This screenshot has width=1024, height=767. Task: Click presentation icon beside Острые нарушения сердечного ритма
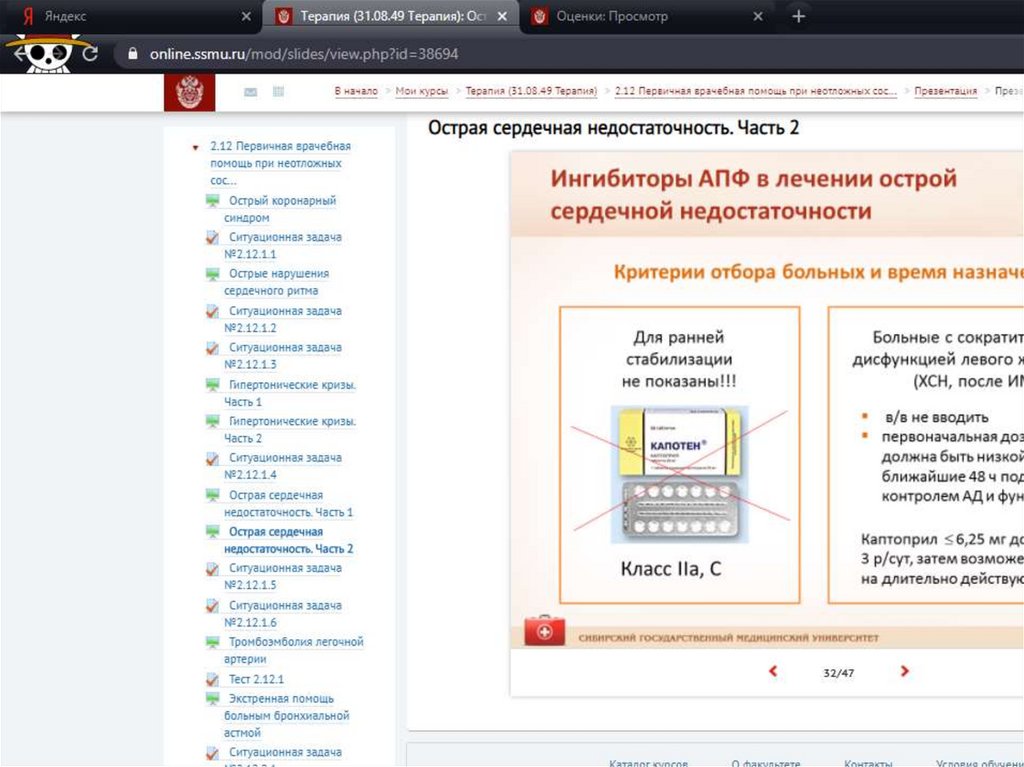[213, 274]
